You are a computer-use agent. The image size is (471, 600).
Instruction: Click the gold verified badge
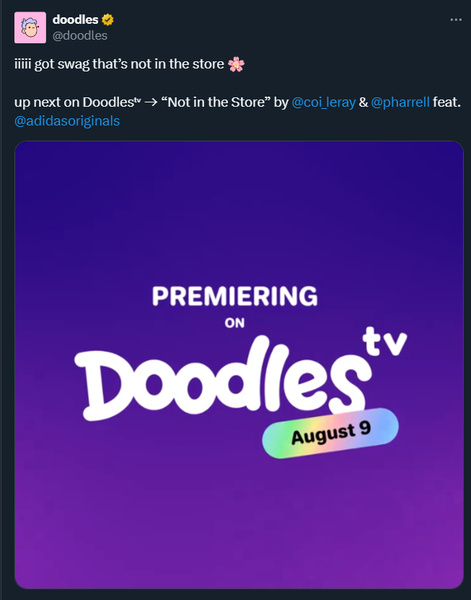(x=108, y=19)
